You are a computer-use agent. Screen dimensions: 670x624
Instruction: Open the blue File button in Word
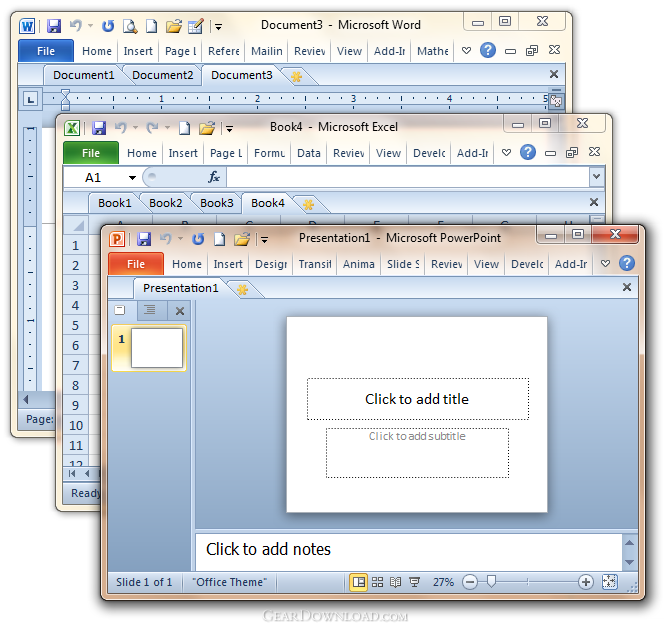coord(46,51)
